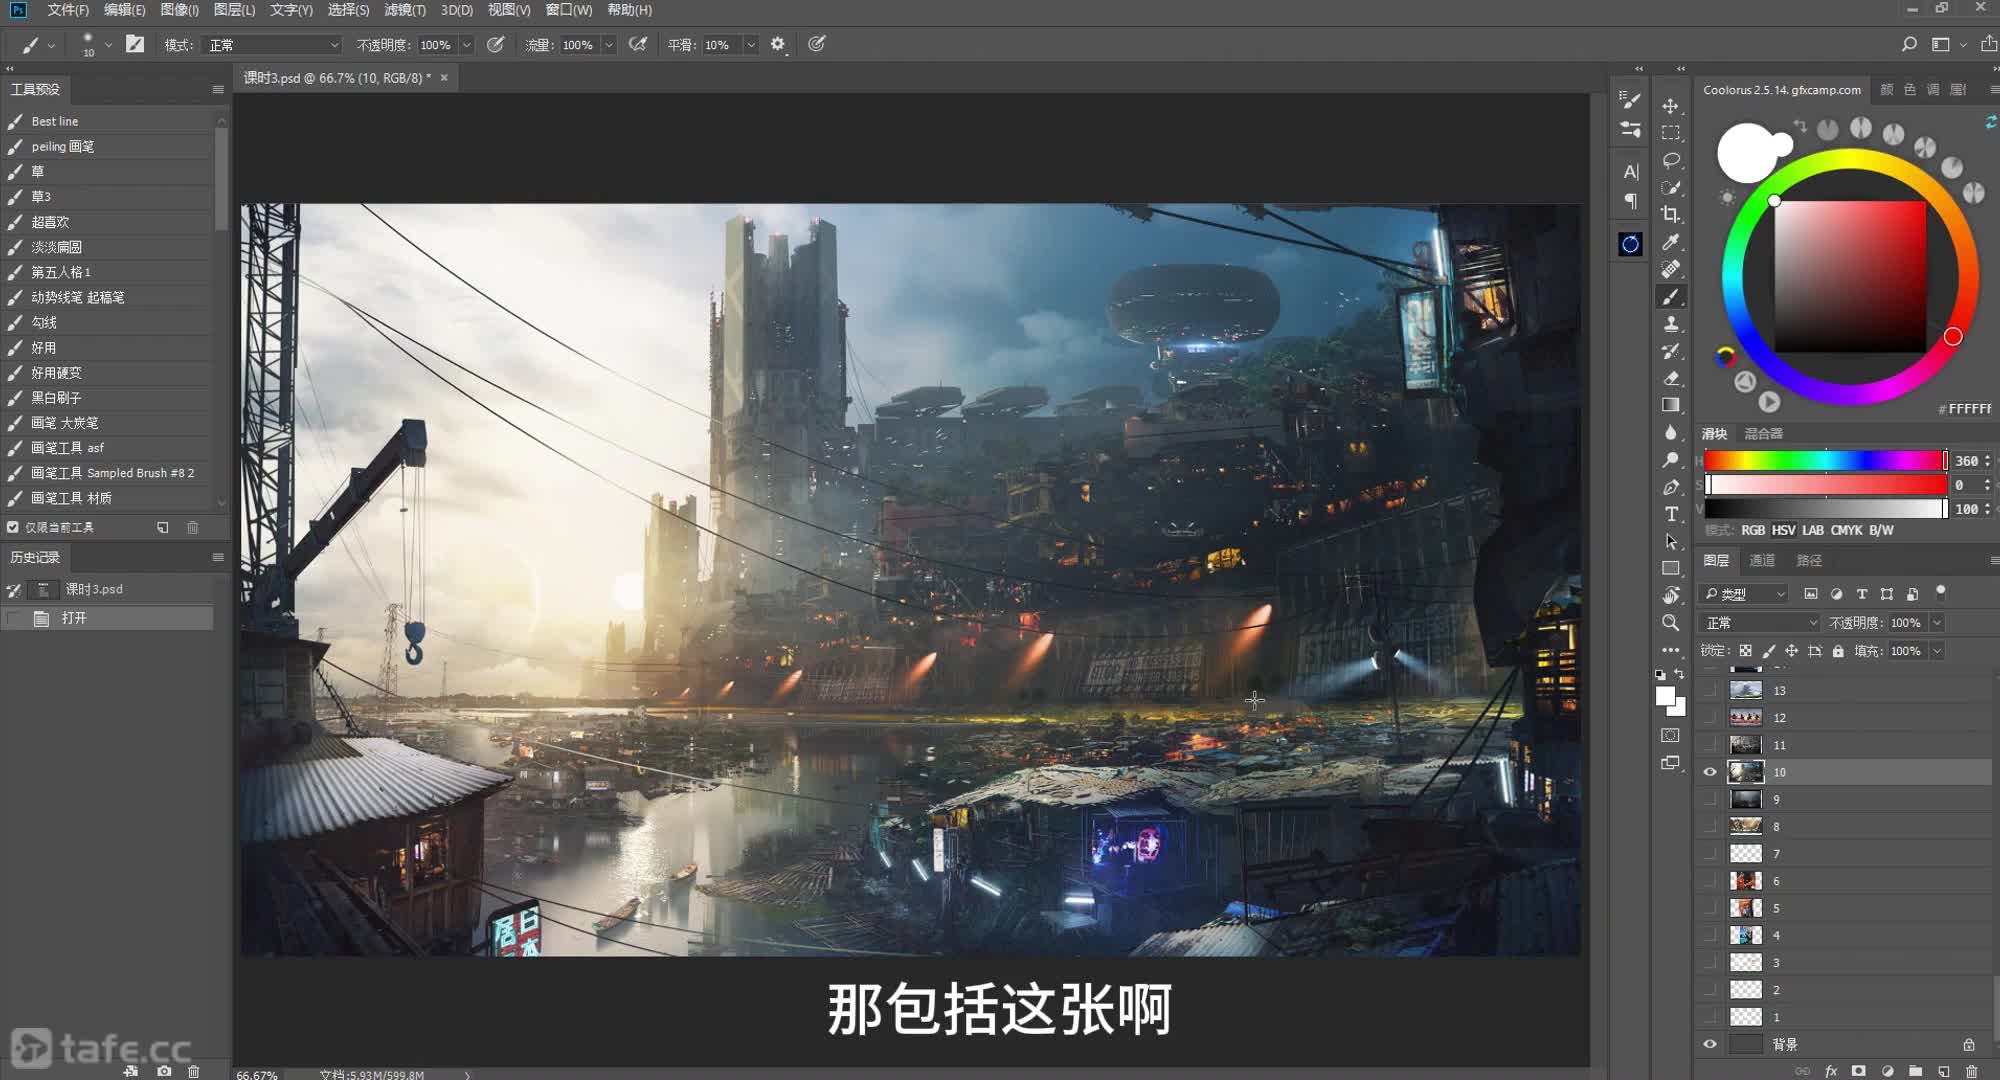Add a layer mask

[x=1859, y=1071]
